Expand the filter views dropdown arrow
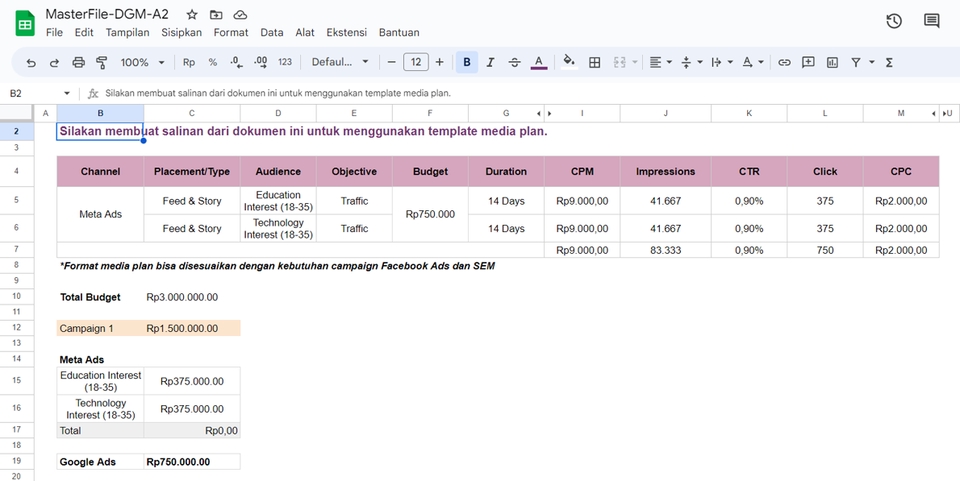 point(872,62)
